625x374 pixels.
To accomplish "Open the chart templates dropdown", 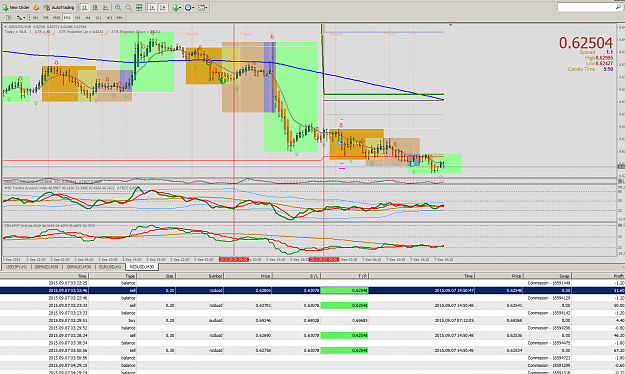I will pos(202,7).
